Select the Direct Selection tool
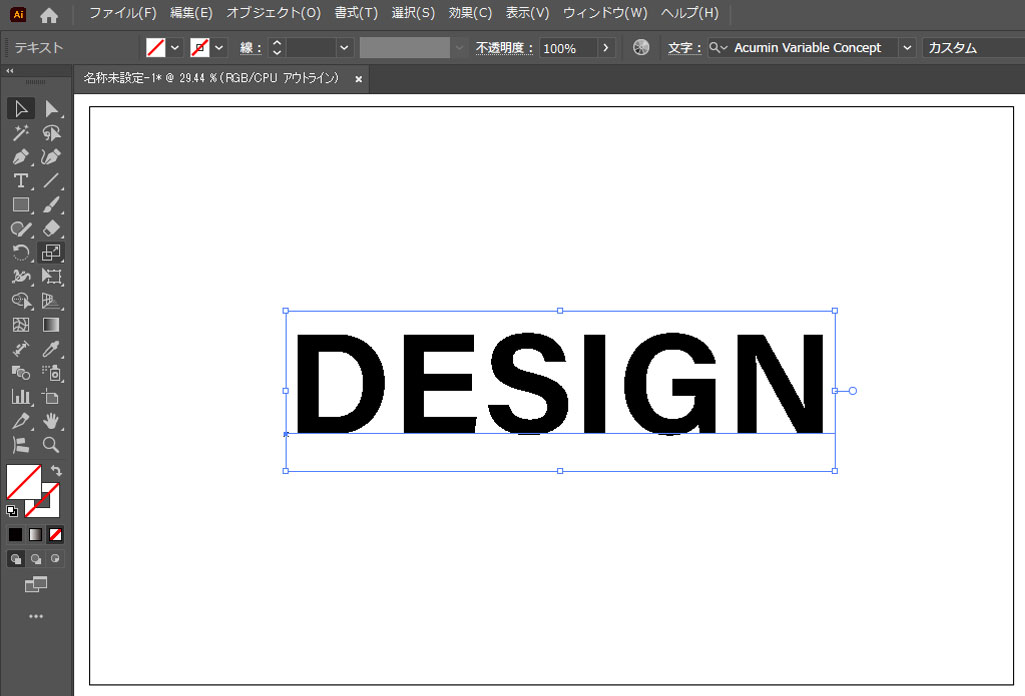 coord(52,109)
